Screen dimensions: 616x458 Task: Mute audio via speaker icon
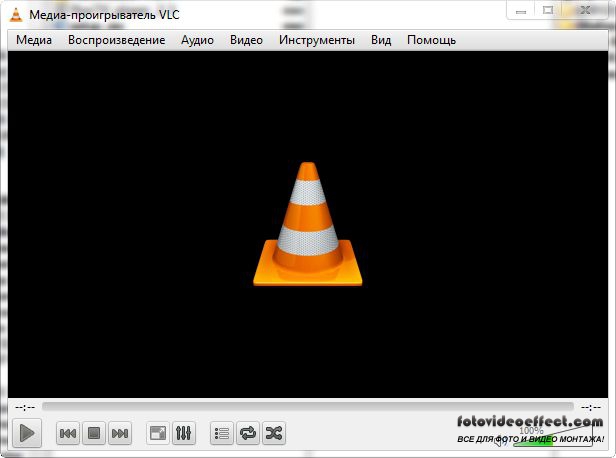tap(501, 440)
